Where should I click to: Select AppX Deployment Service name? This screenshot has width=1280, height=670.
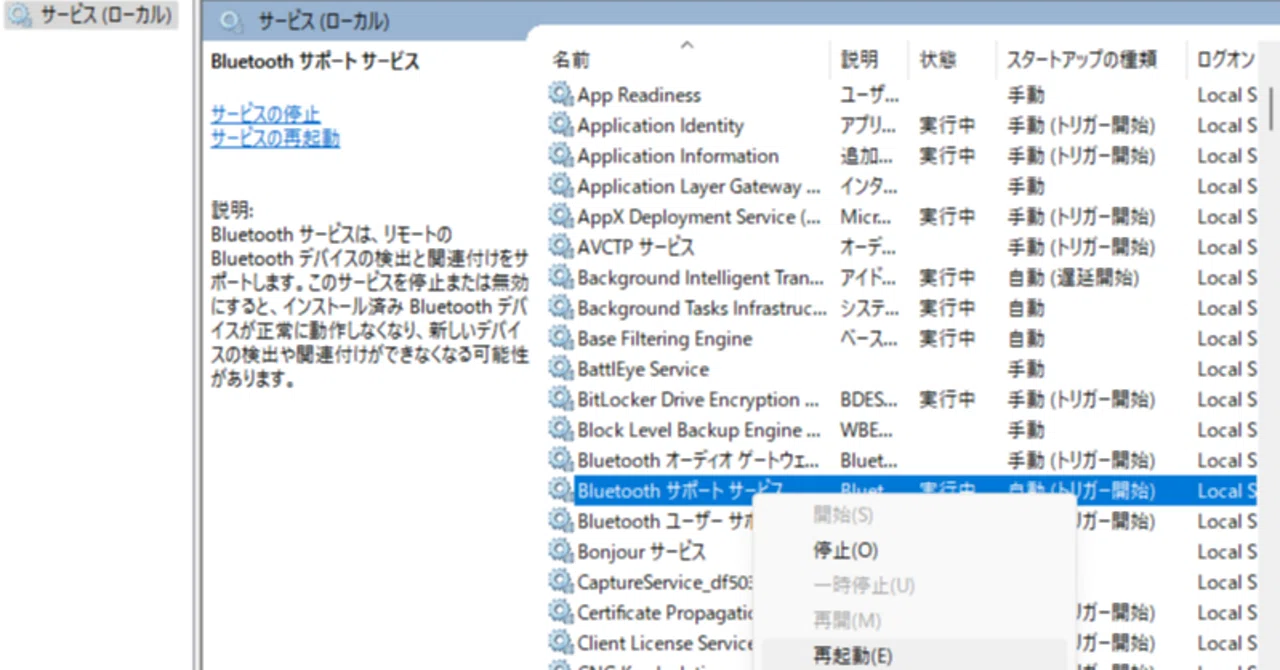[700, 217]
